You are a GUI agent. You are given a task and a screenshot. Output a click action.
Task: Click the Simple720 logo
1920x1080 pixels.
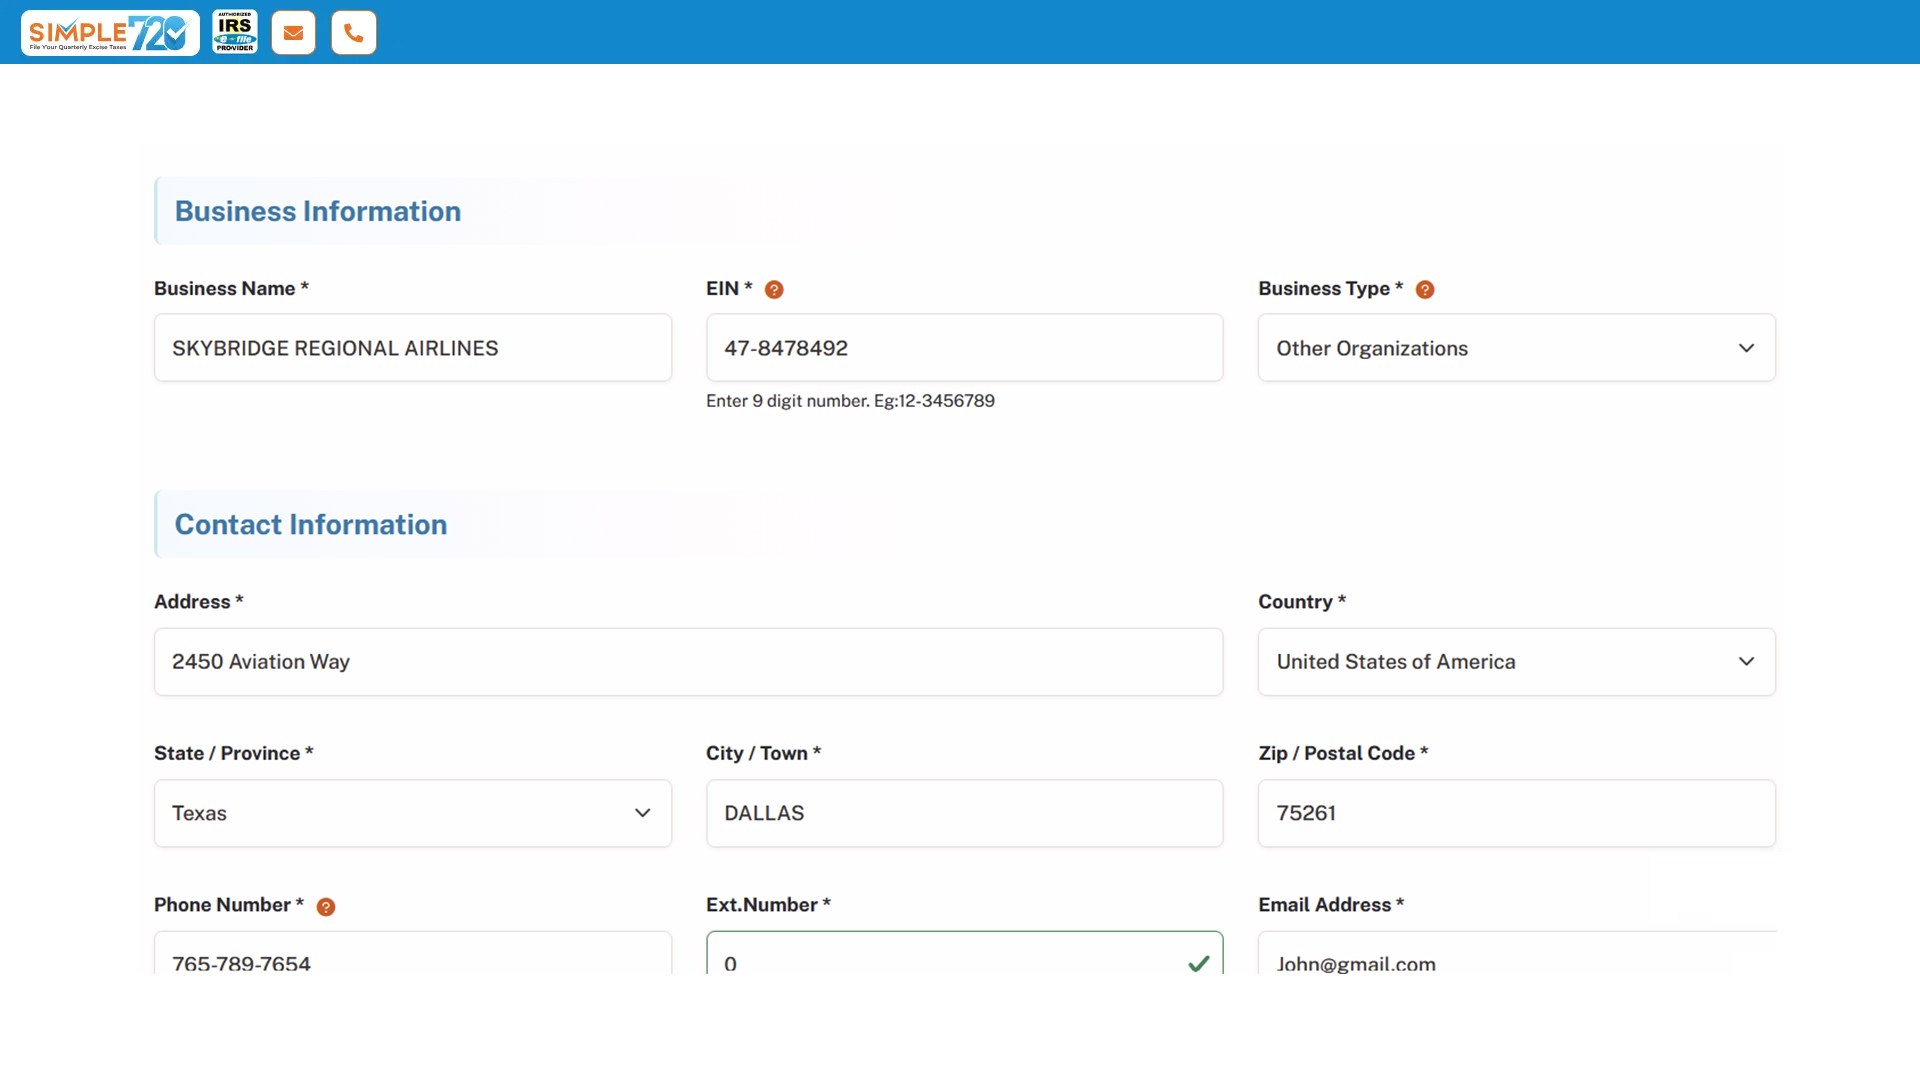click(x=110, y=32)
